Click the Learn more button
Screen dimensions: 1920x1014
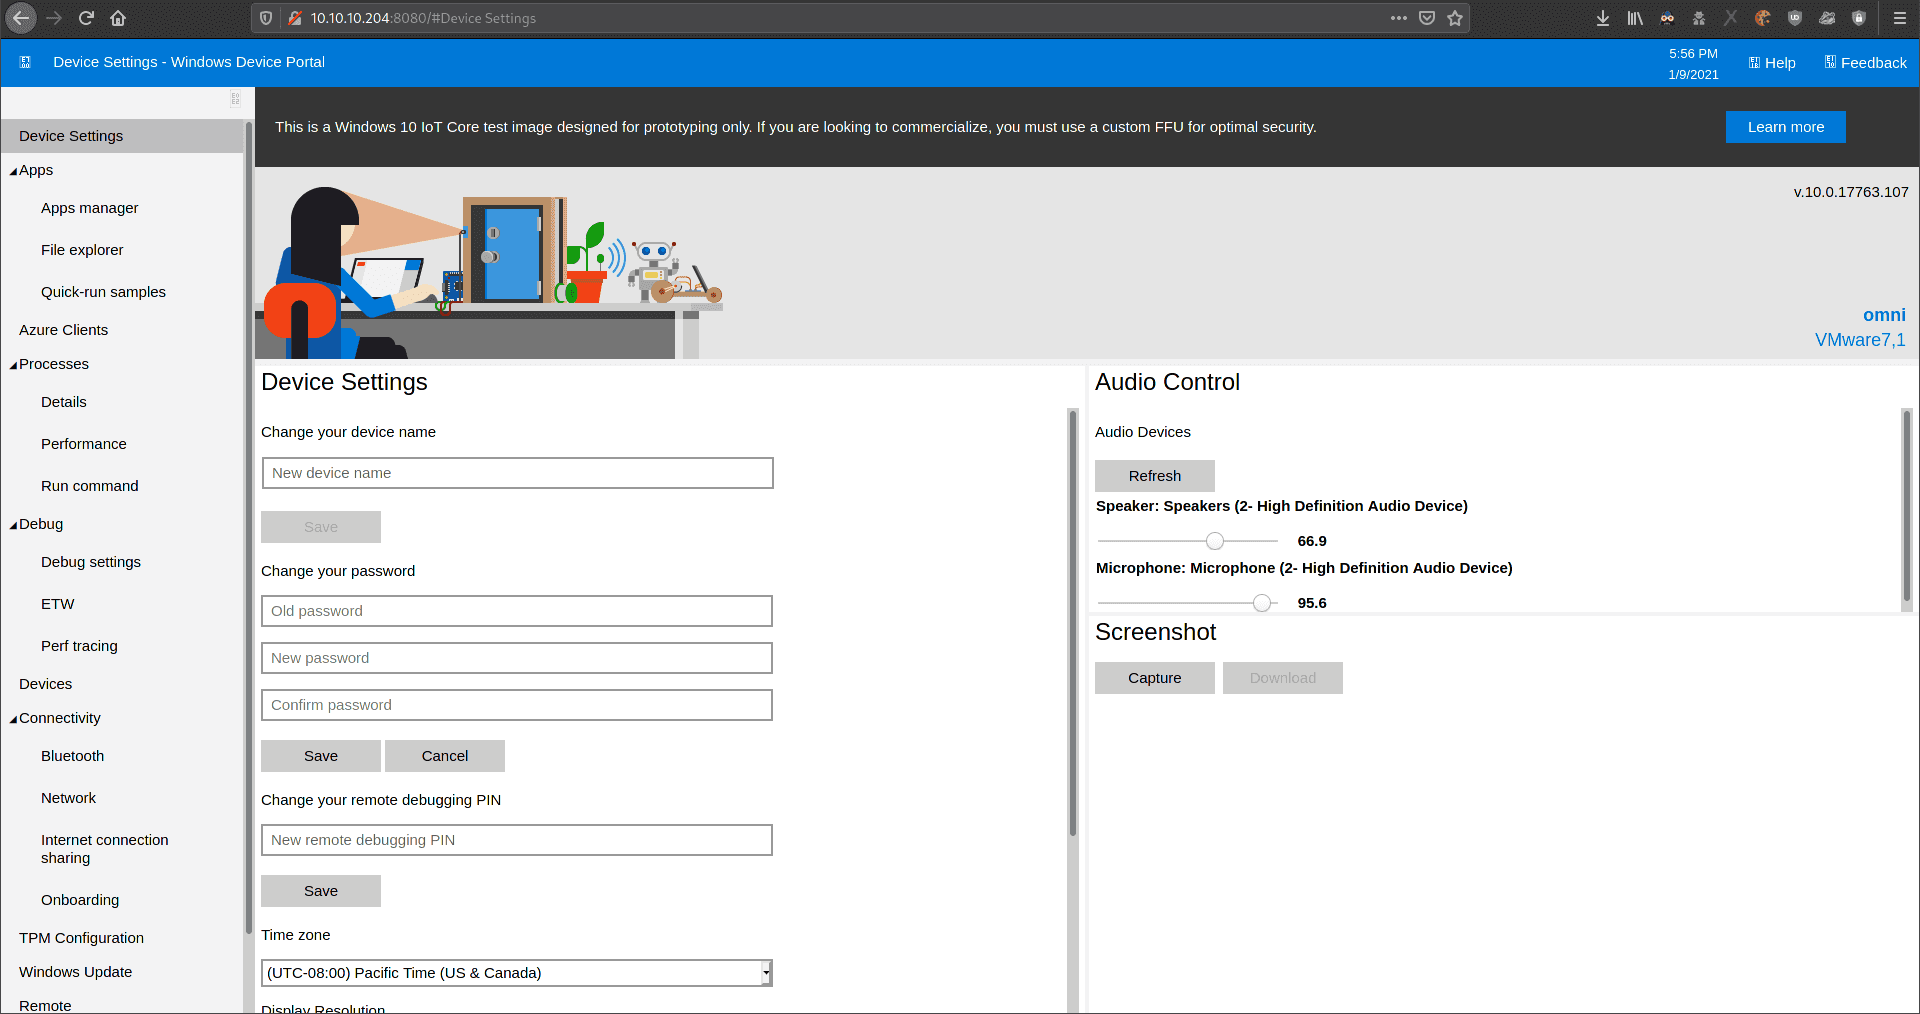[1785, 127]
